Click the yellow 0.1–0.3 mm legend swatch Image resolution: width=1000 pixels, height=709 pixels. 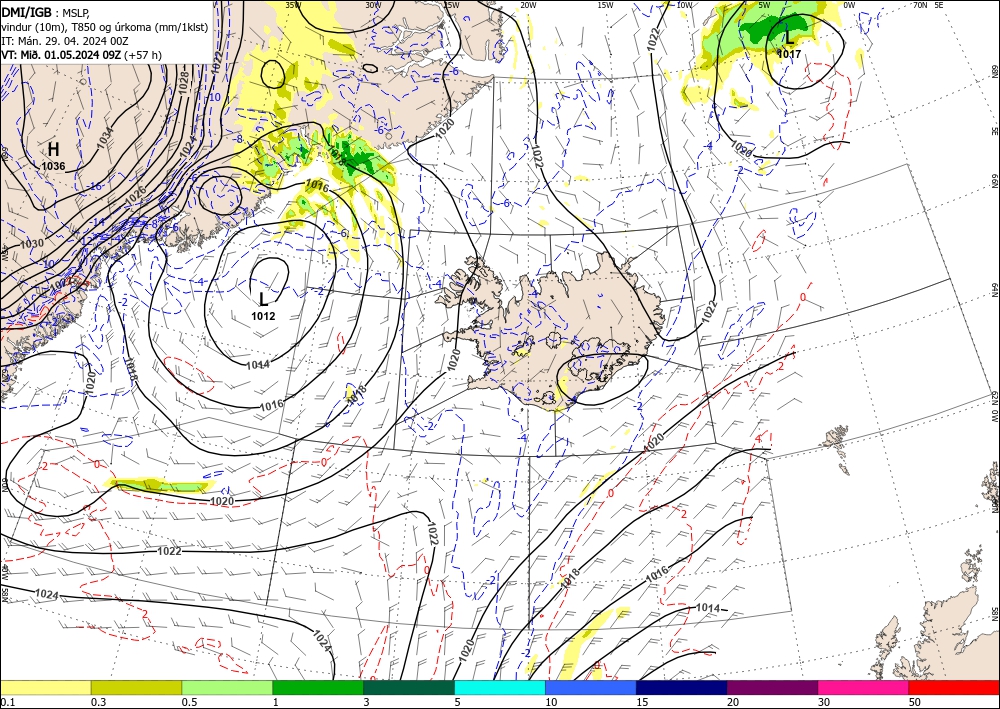click(45, 687)
